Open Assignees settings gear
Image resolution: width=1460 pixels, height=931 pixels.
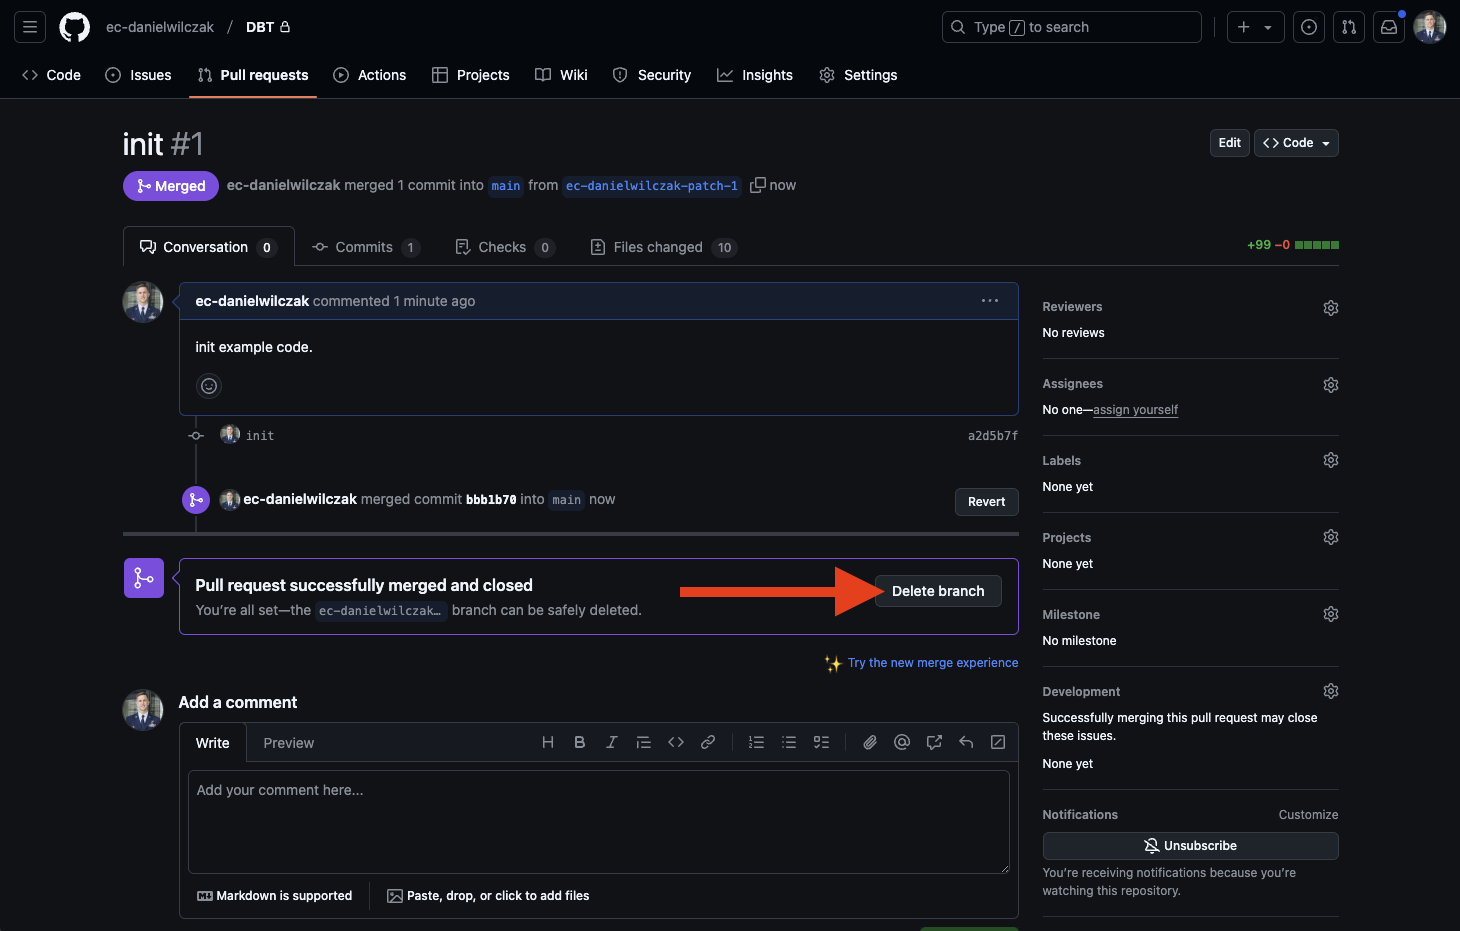click(x=1330, y=385)
